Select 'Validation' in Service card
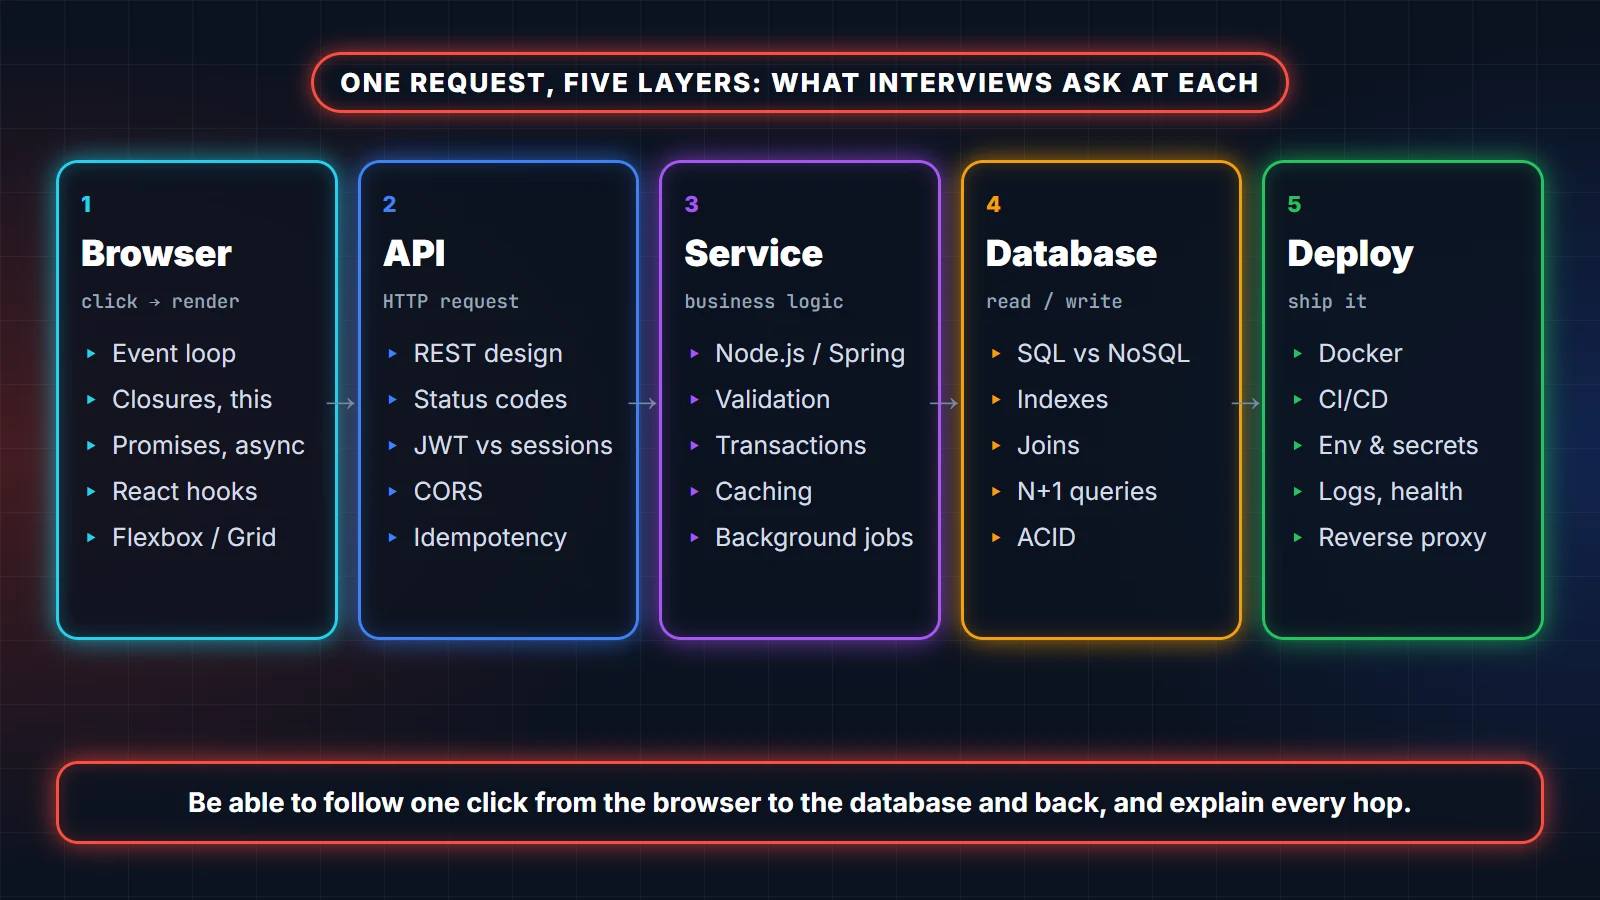 pyautogui.click(x=773, y=399)
